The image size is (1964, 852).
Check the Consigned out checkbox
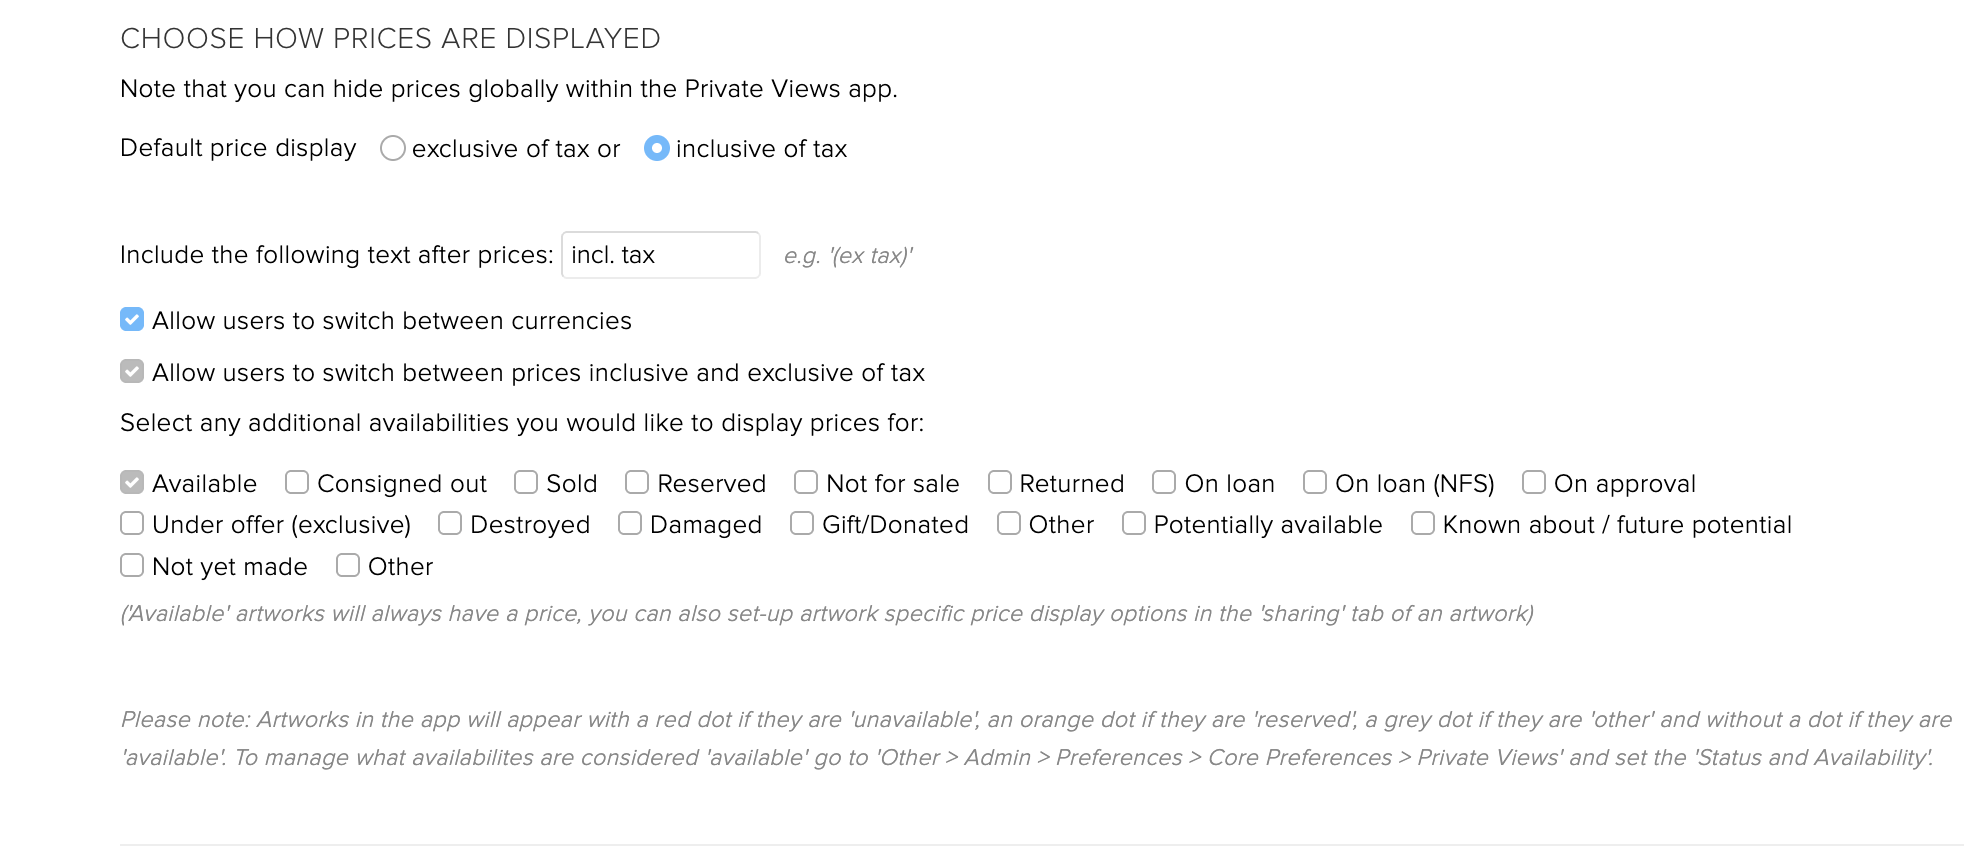point(297,483)
